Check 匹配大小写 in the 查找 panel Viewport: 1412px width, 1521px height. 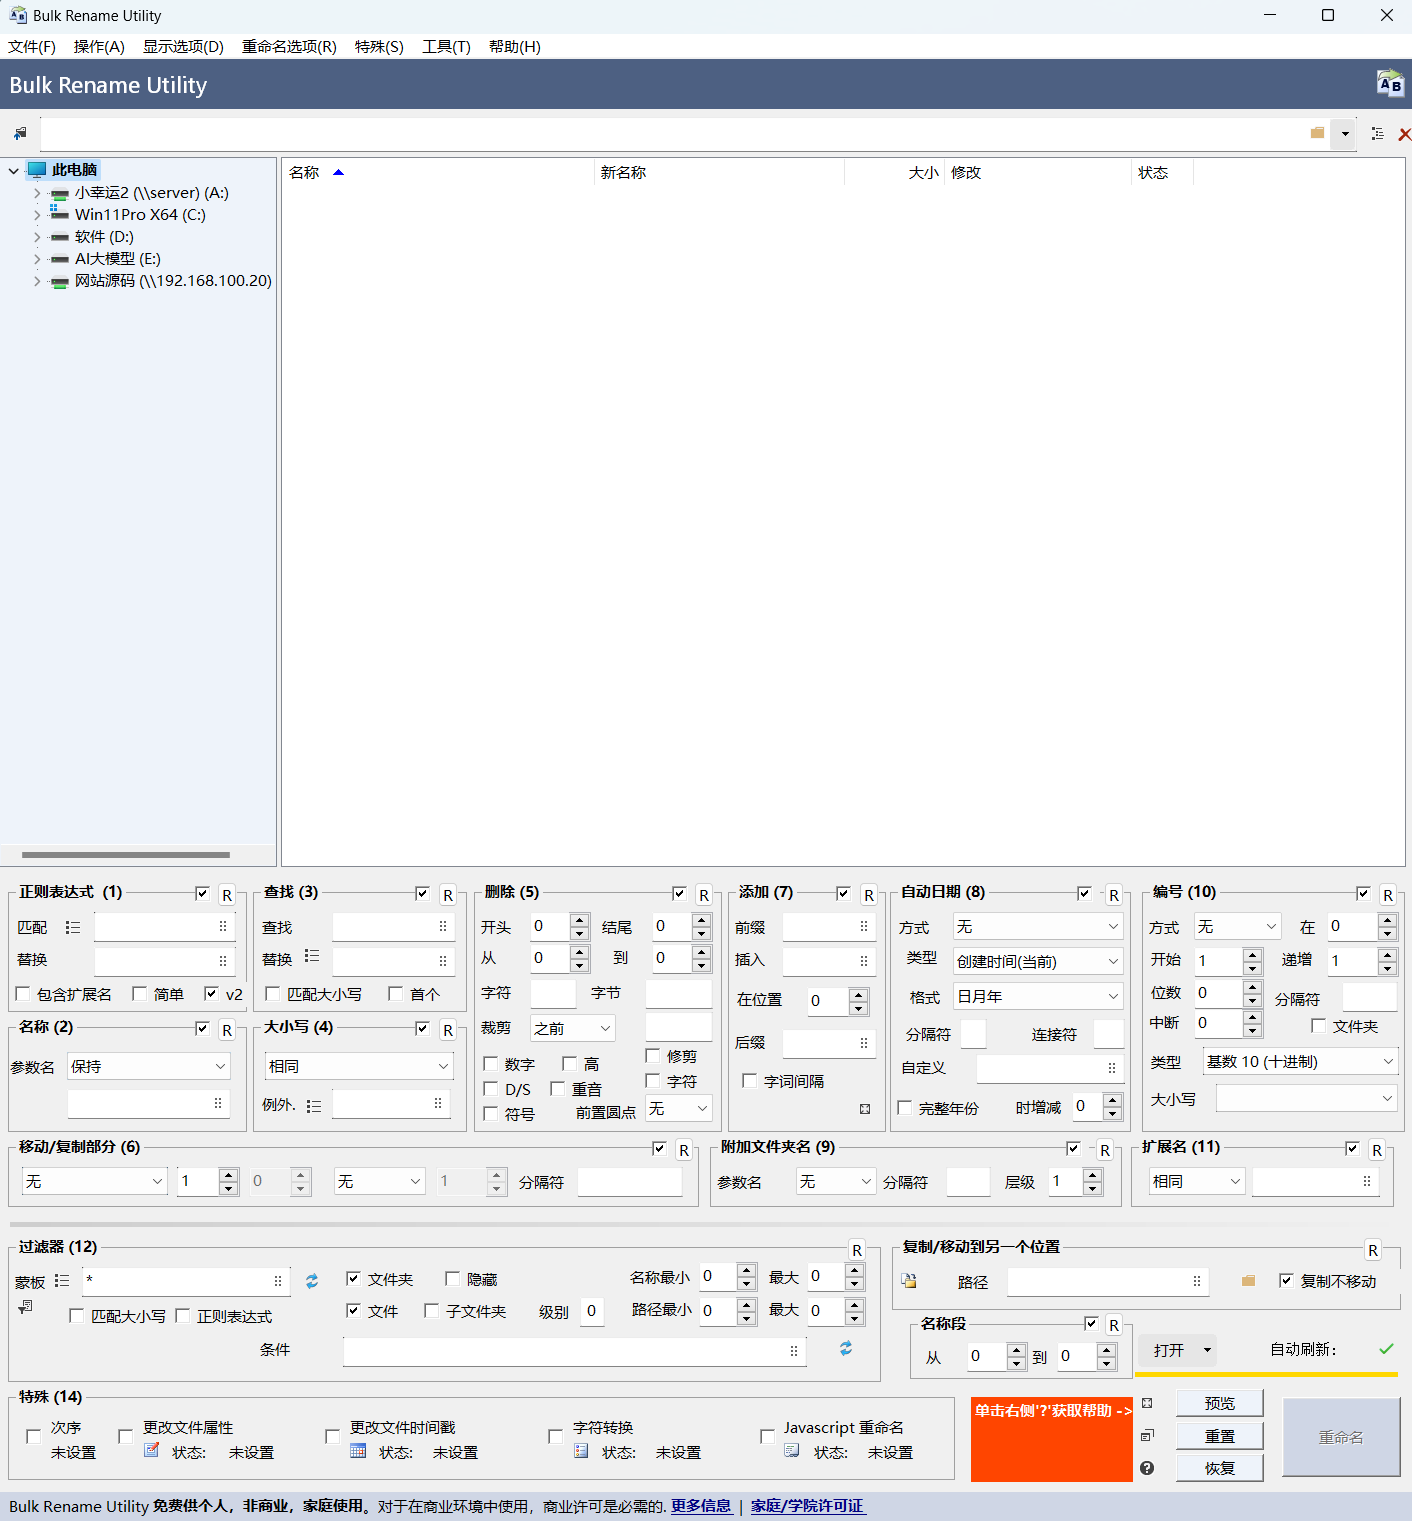pyautogui.click(x=272, y=994)
